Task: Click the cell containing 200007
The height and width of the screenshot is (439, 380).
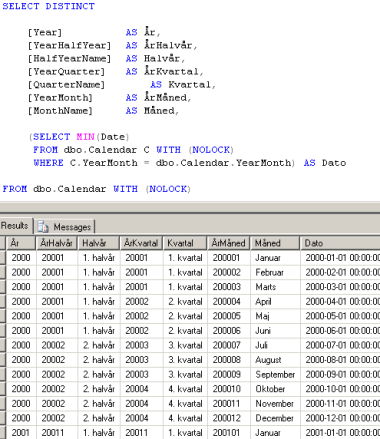Action: point(229,345)
